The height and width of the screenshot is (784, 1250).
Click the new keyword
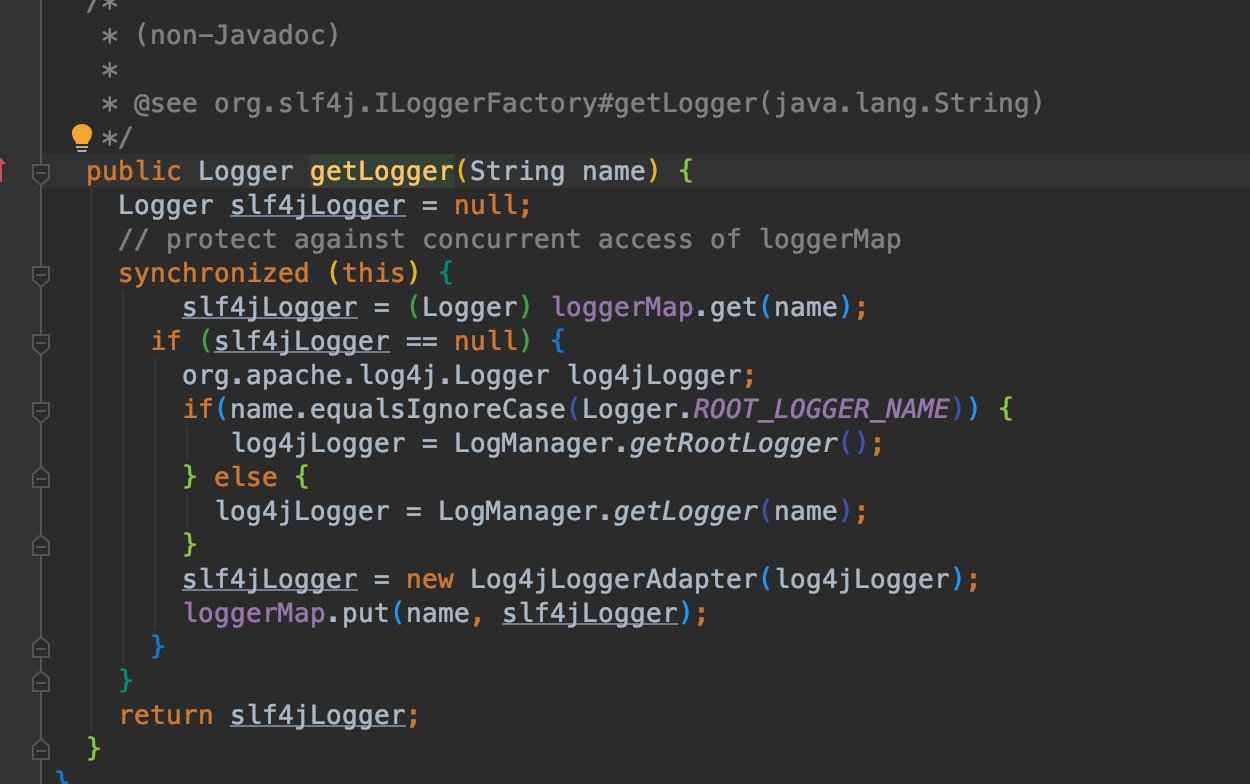430,579
